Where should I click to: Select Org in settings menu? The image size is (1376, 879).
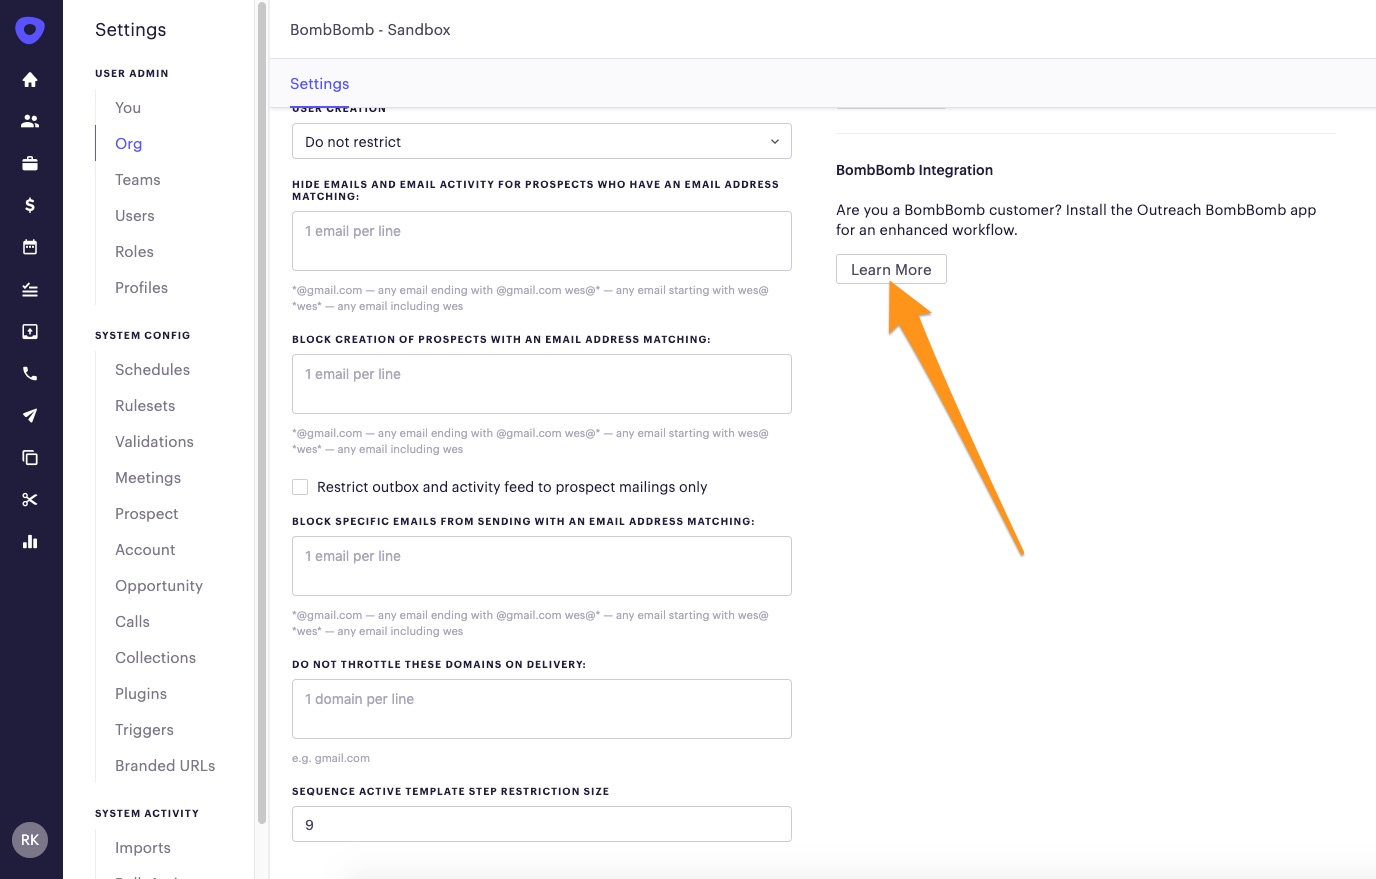128,144
